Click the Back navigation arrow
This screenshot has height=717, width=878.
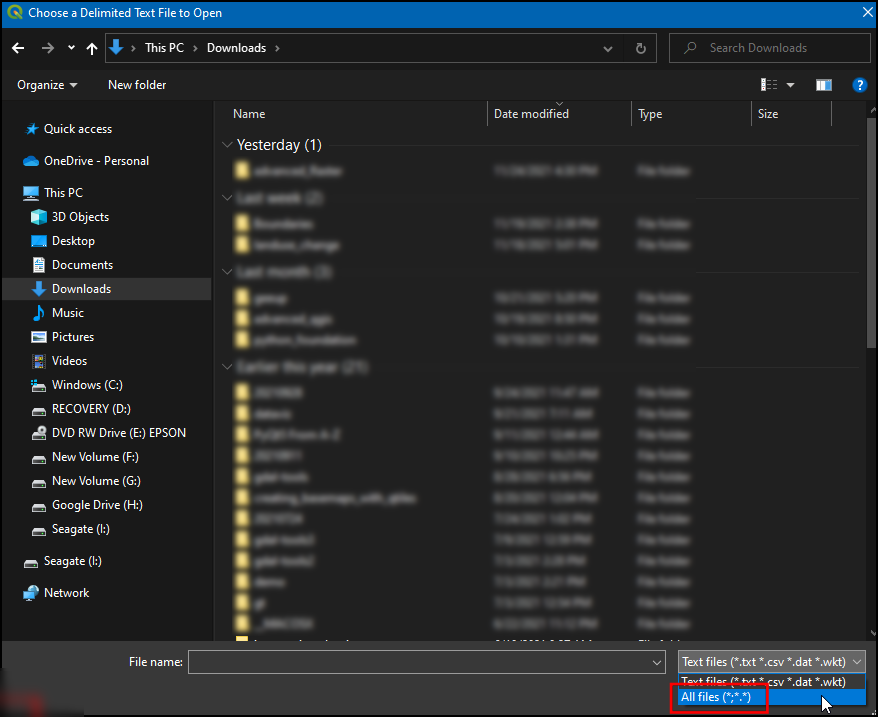click(18, 48)
